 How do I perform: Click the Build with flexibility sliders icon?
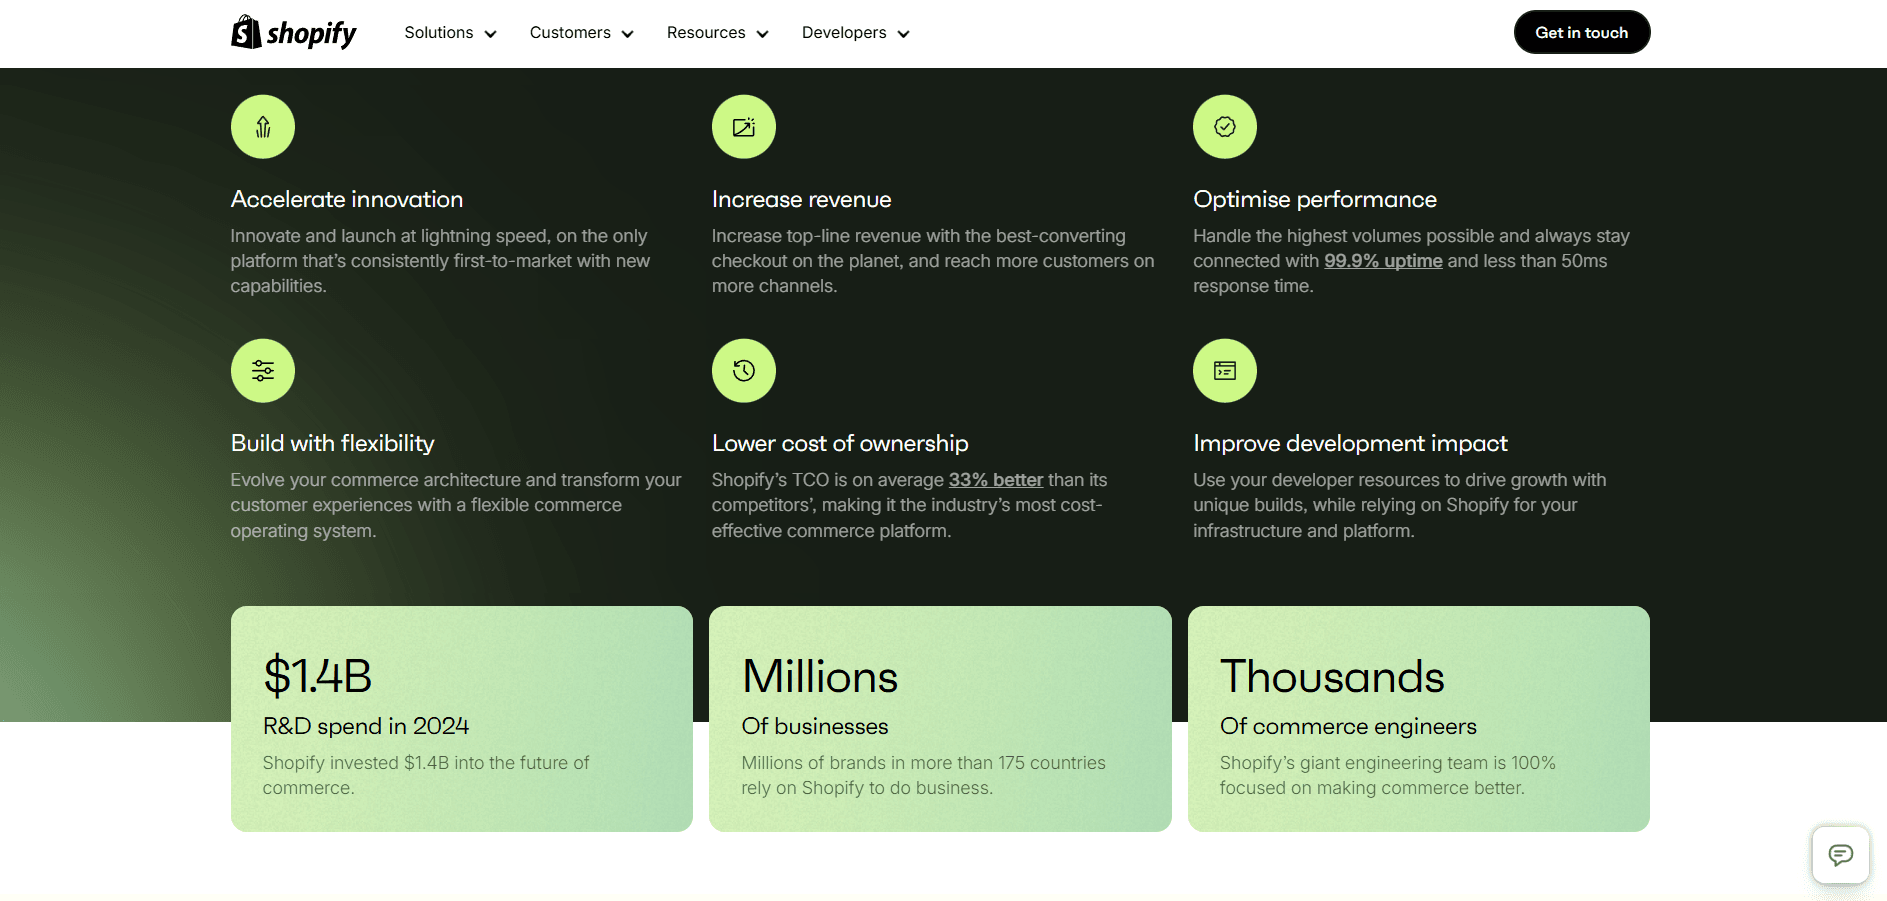pos(263,371)
